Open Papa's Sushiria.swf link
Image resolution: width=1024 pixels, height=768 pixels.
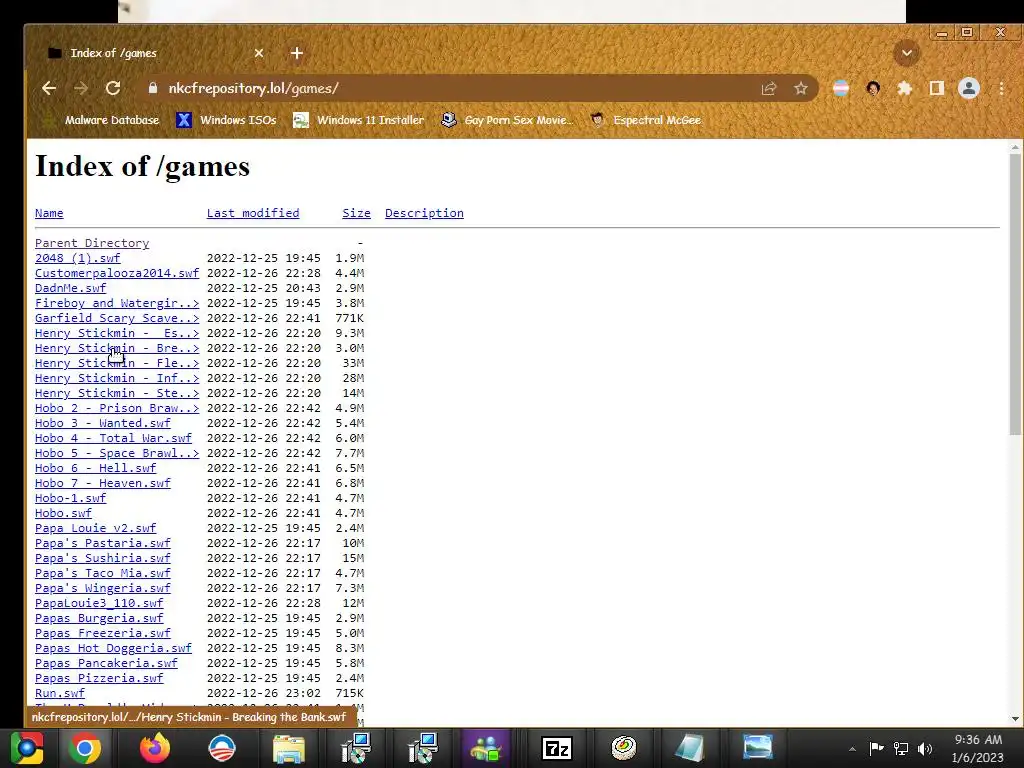click(103, 558)
